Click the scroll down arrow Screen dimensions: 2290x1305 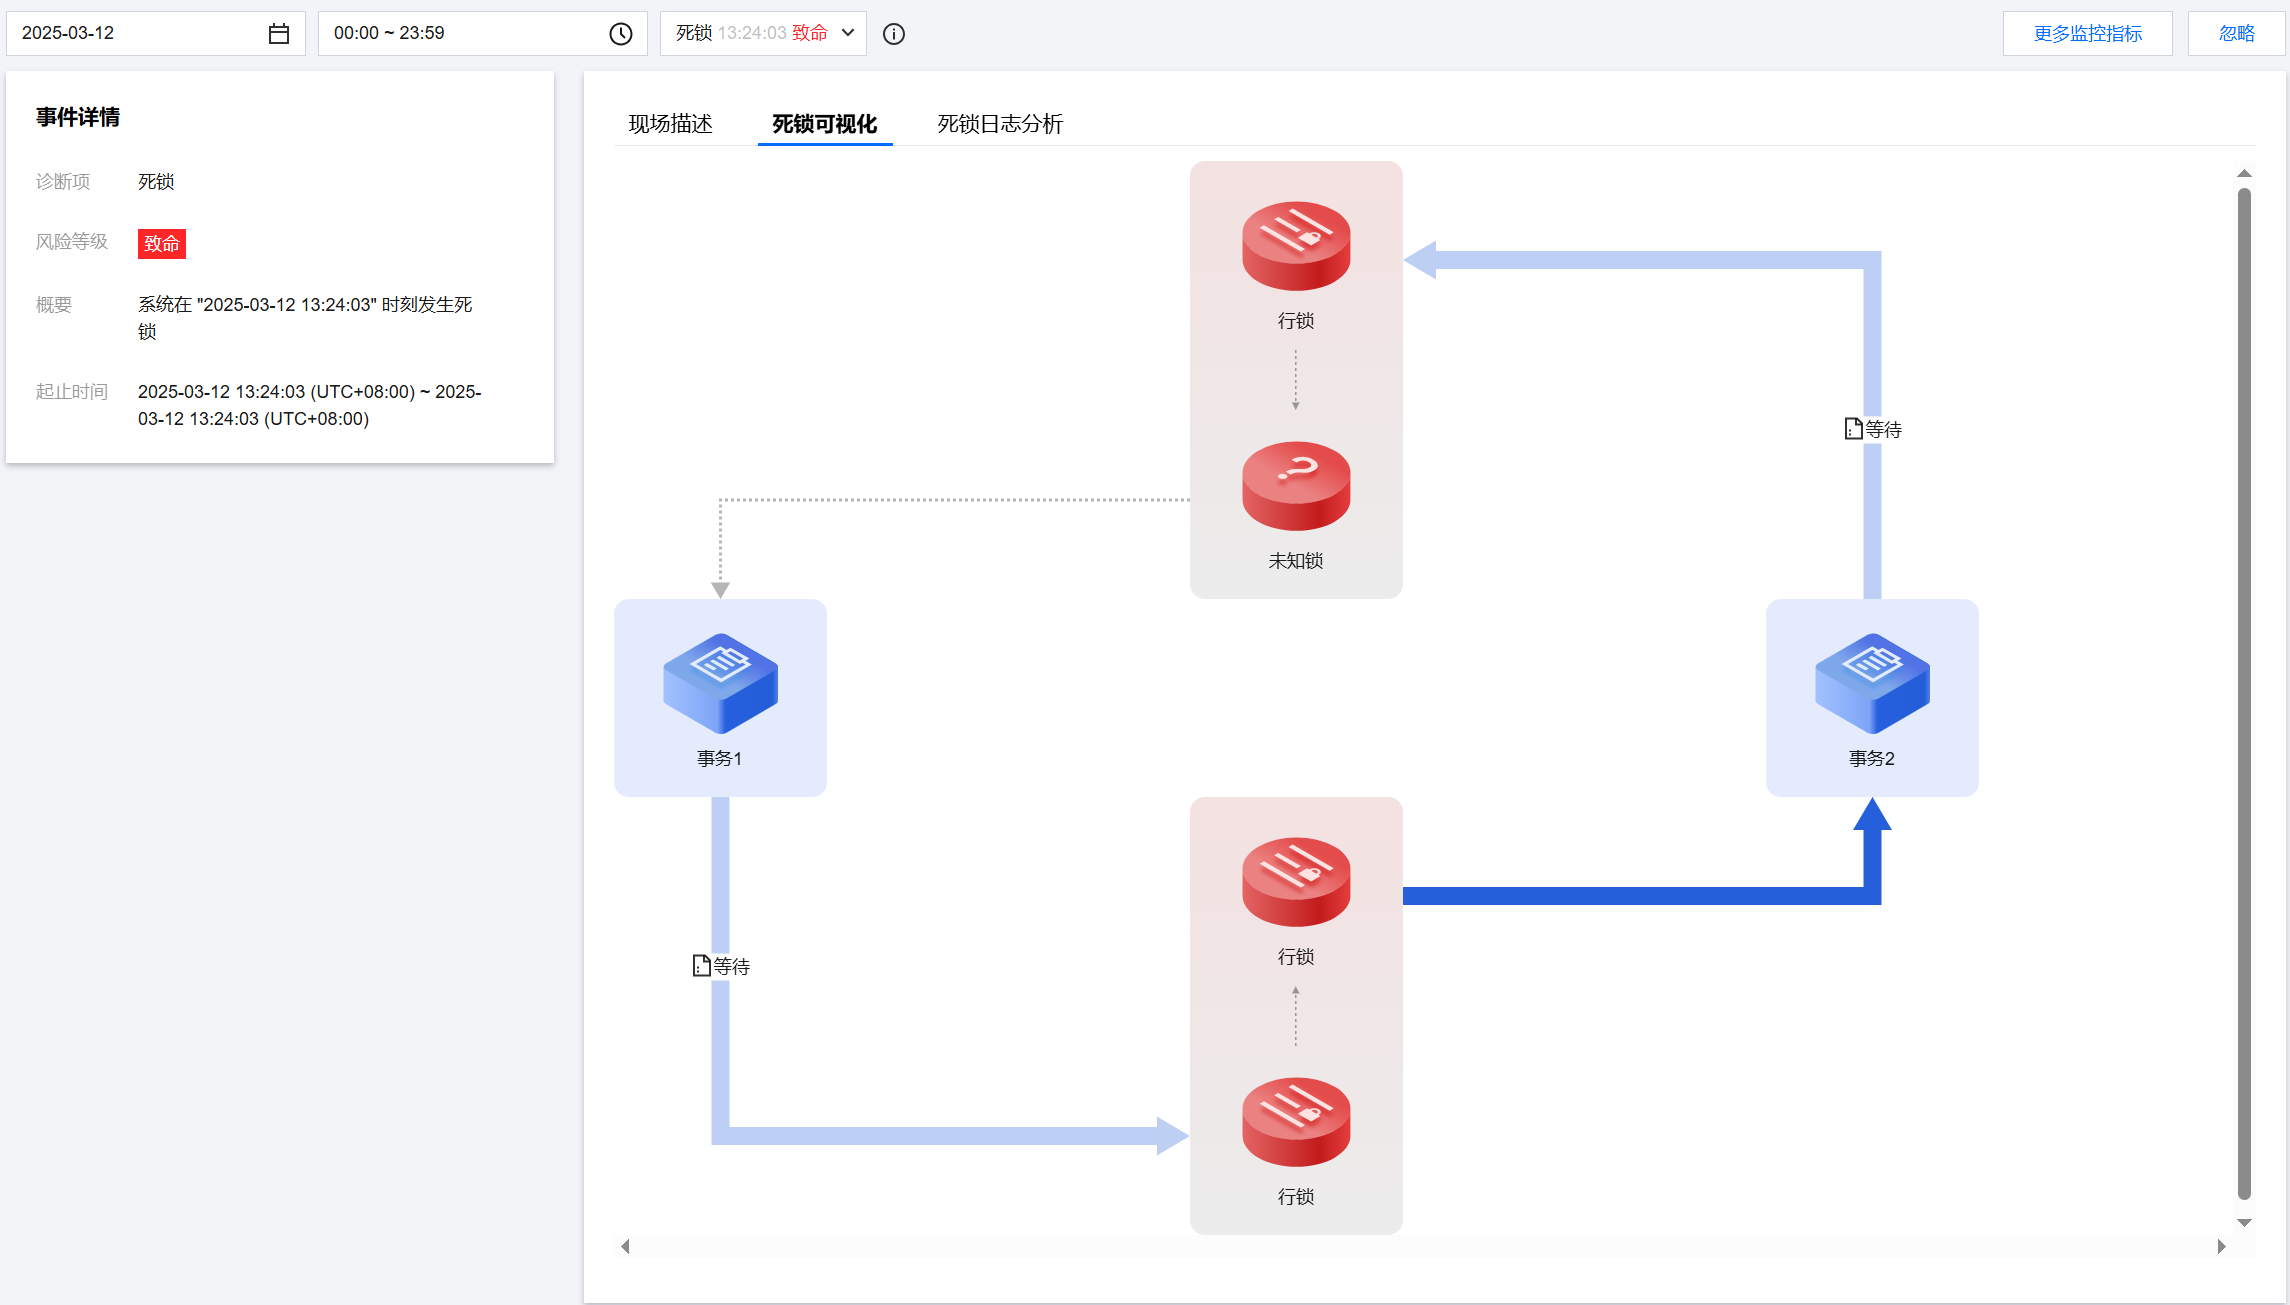pyautogui.click(x=2244, y=1222)
